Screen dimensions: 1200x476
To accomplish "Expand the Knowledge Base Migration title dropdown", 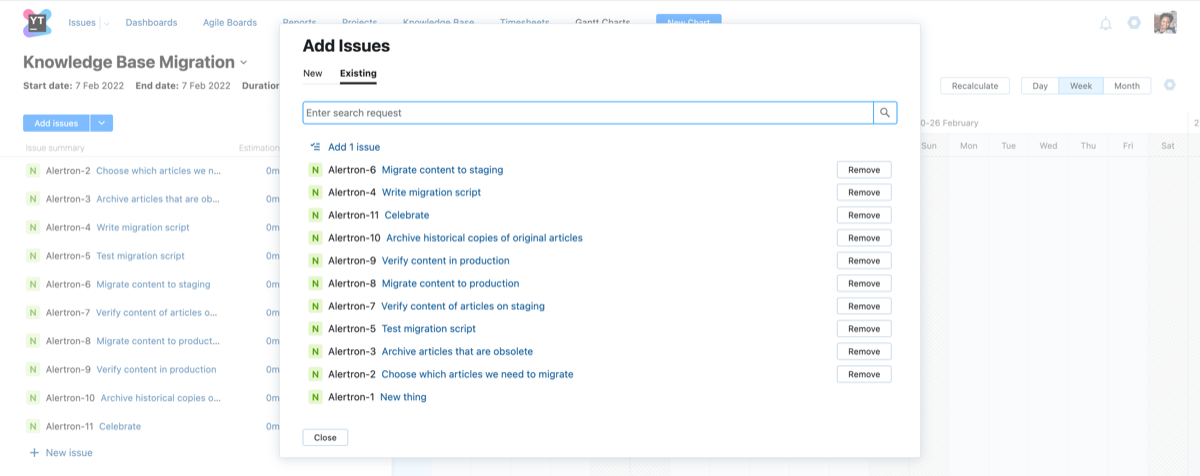I will coord(243,63).
